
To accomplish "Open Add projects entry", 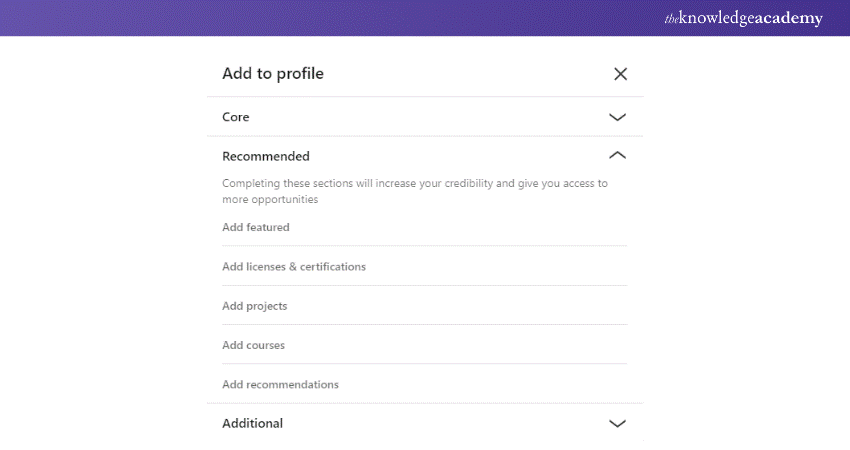I will pos(255,306).
